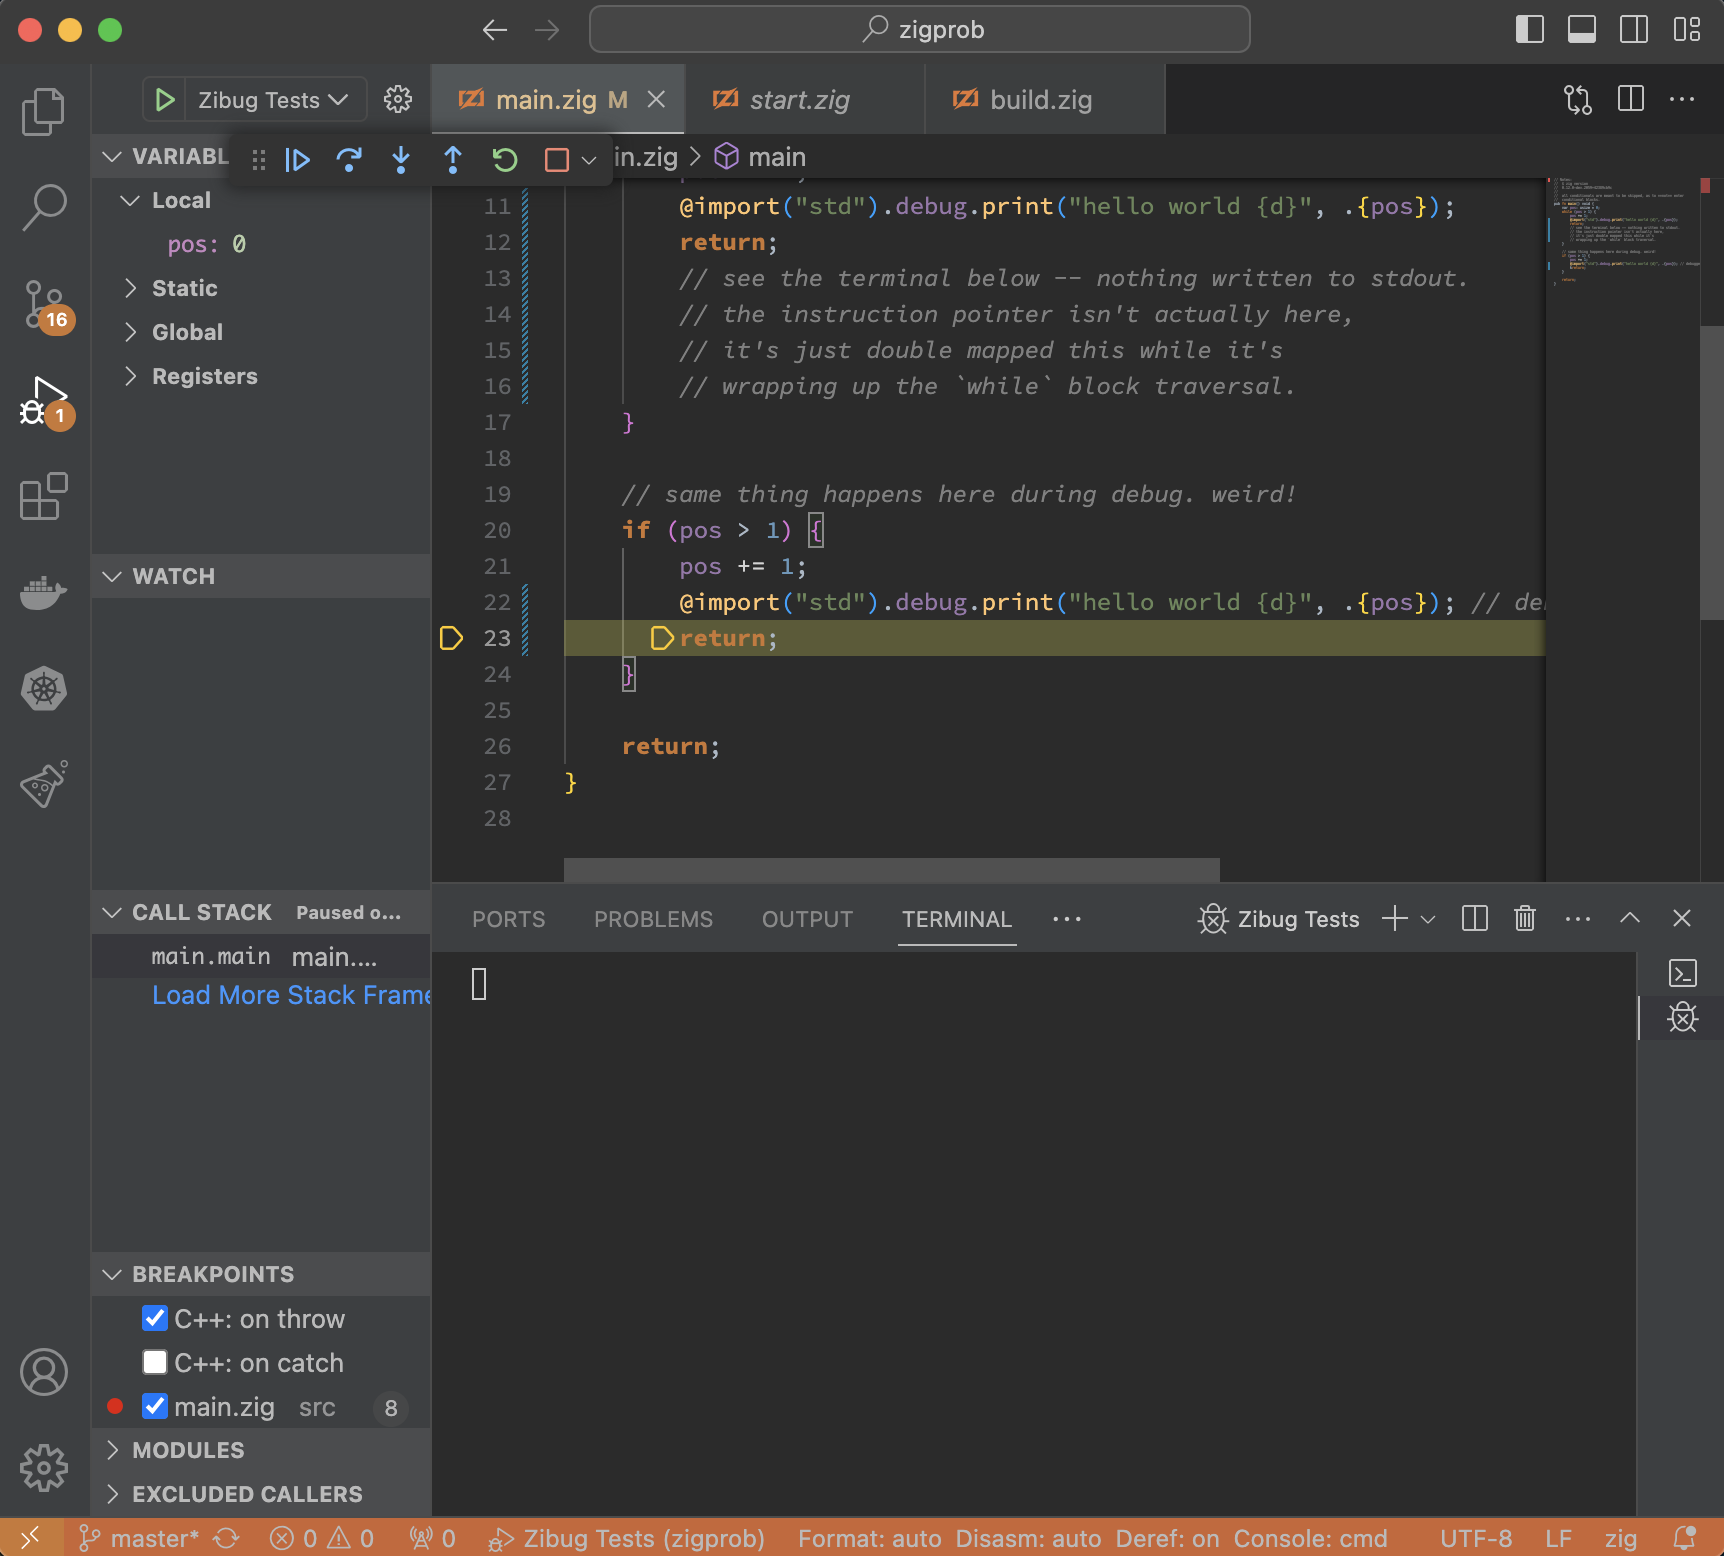
Task: Open the Zibug Tests configuration dropdown
Action: coord(272,100)
